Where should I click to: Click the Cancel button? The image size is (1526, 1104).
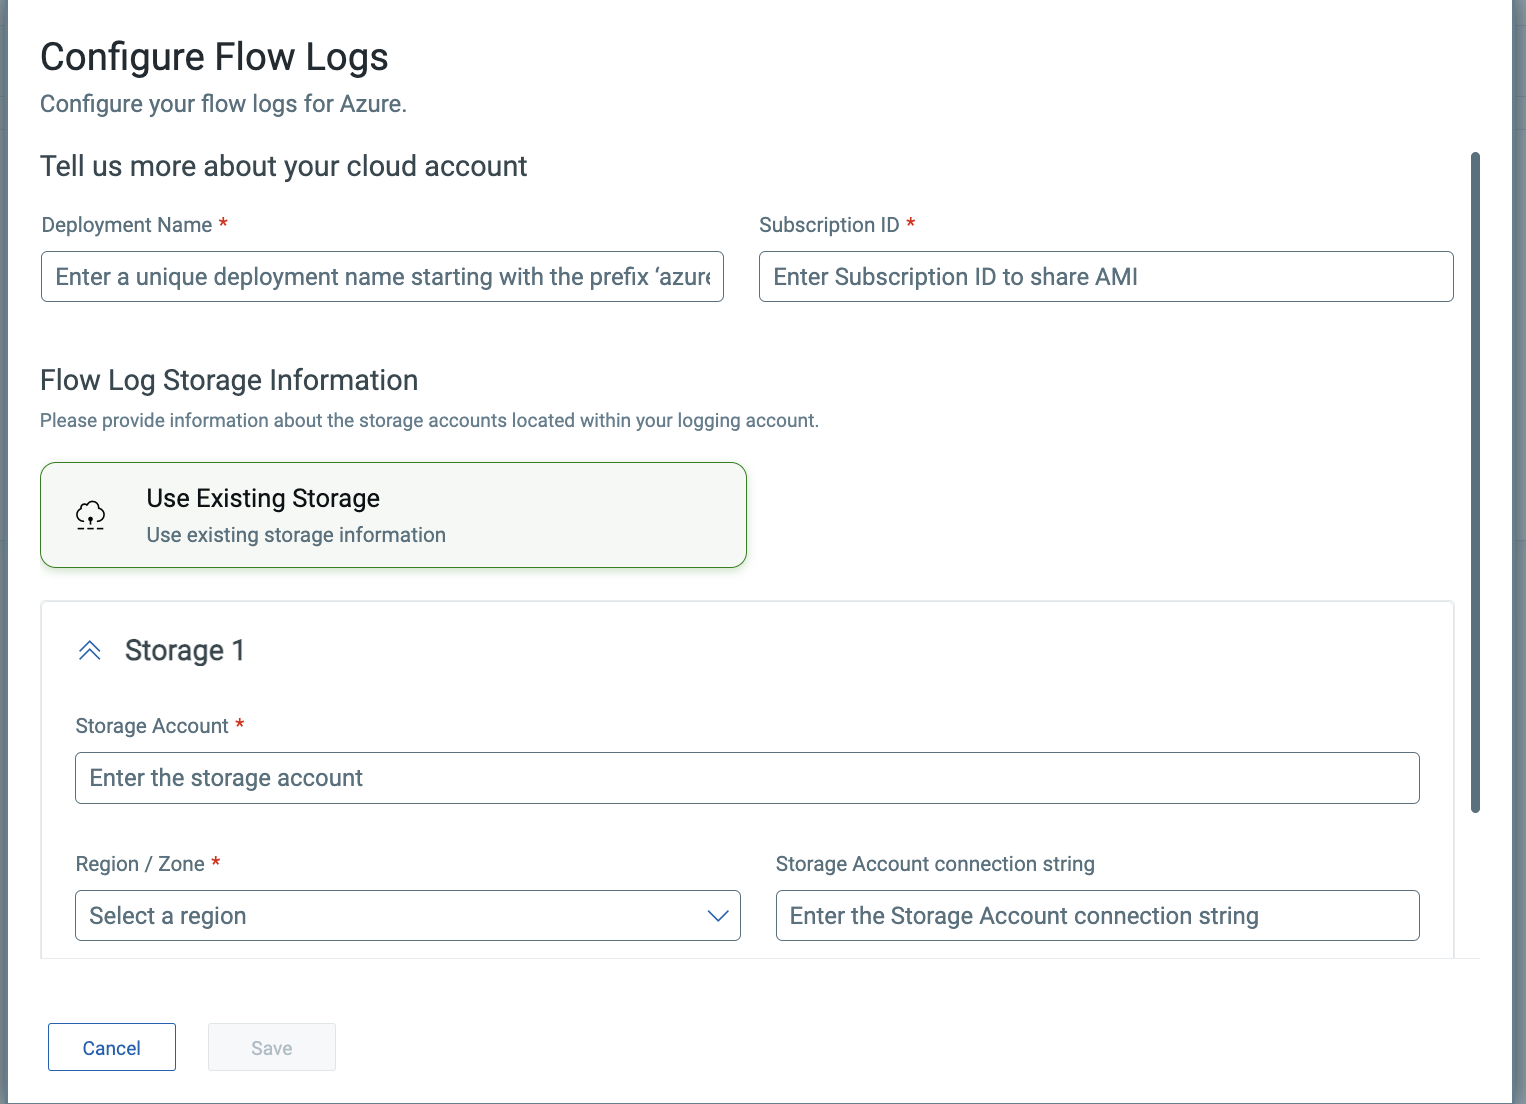(x=111, y=1047)
